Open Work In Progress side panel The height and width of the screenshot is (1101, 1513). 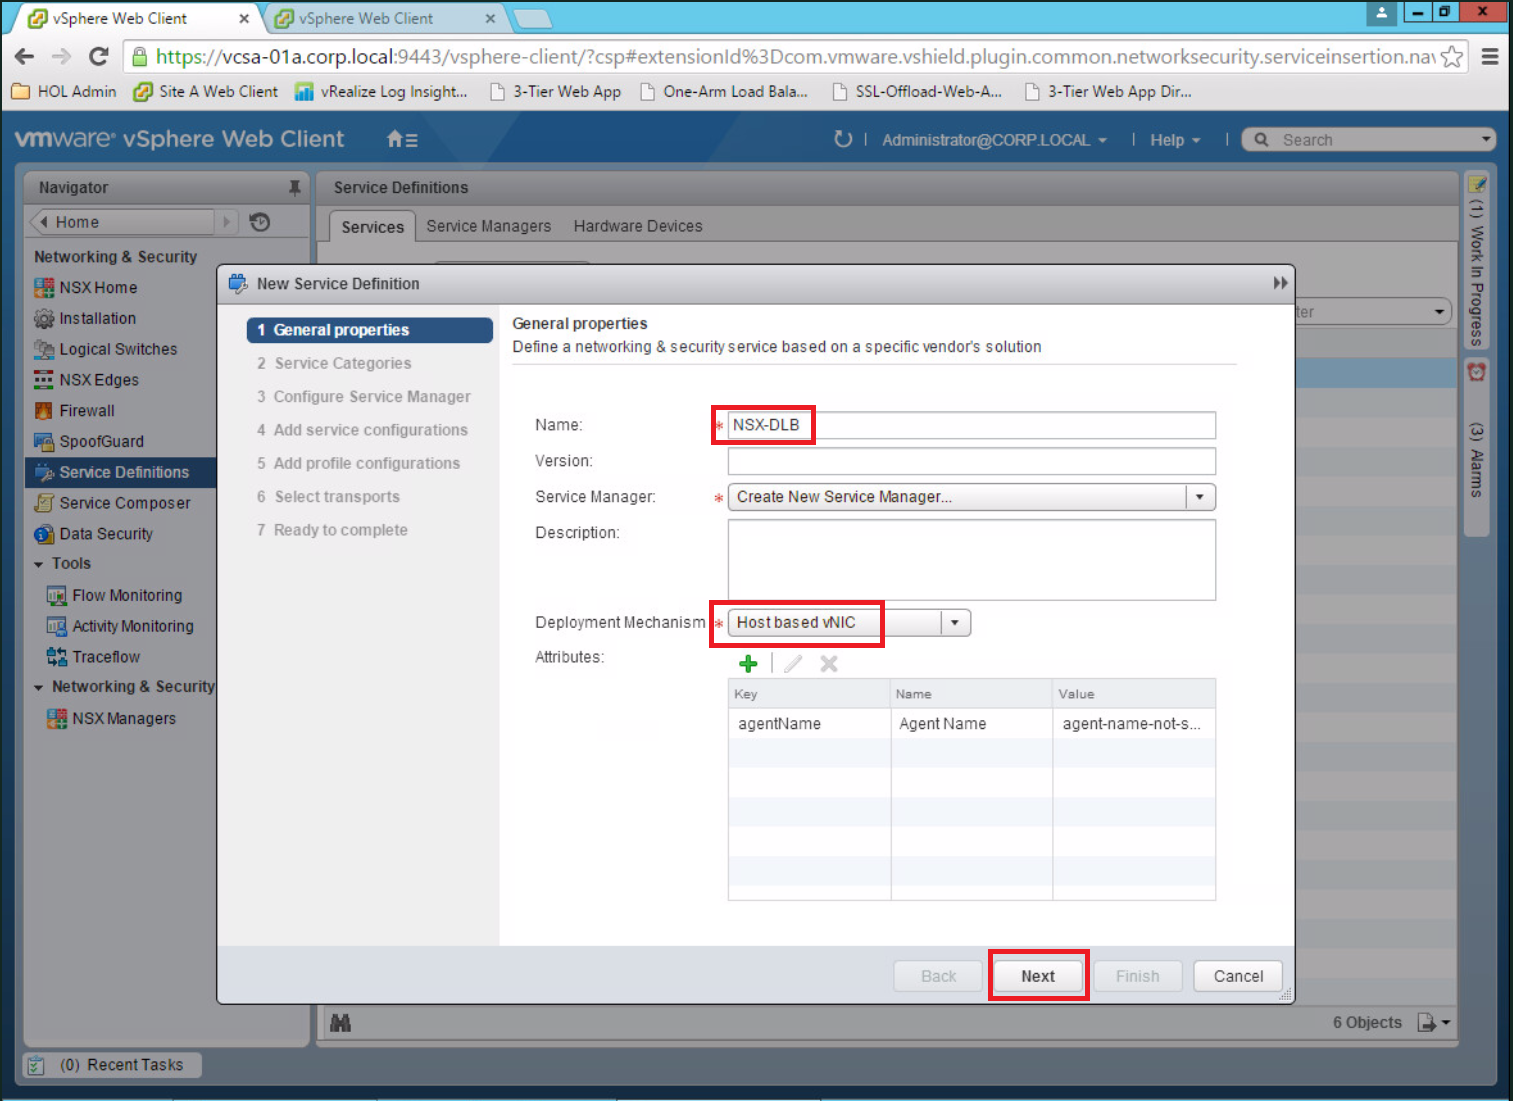[x=1477, y=261]
